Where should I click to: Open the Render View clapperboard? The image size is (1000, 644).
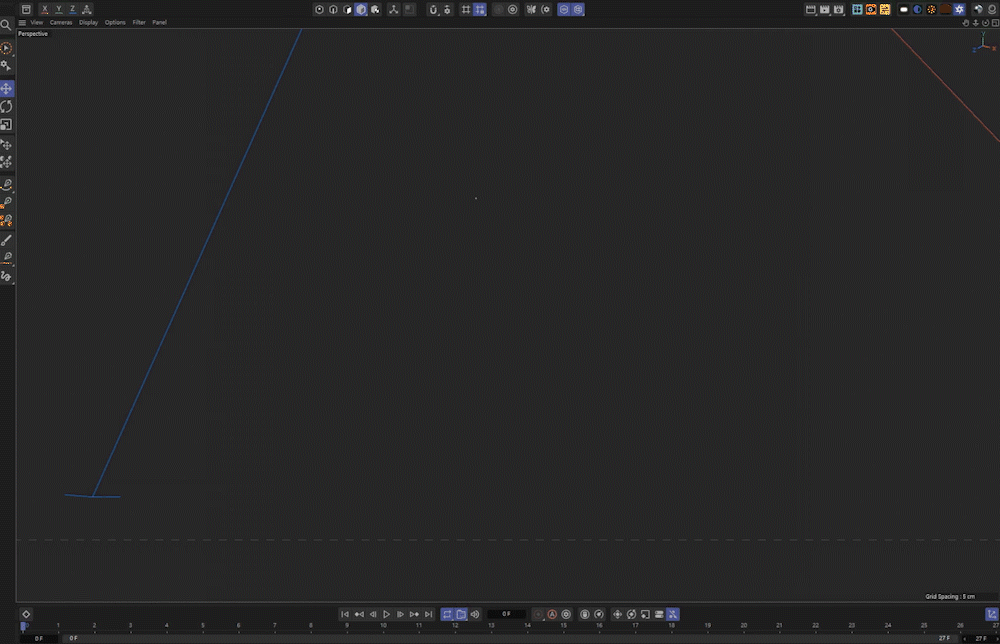pyautogui.click(x=811, y=10)
